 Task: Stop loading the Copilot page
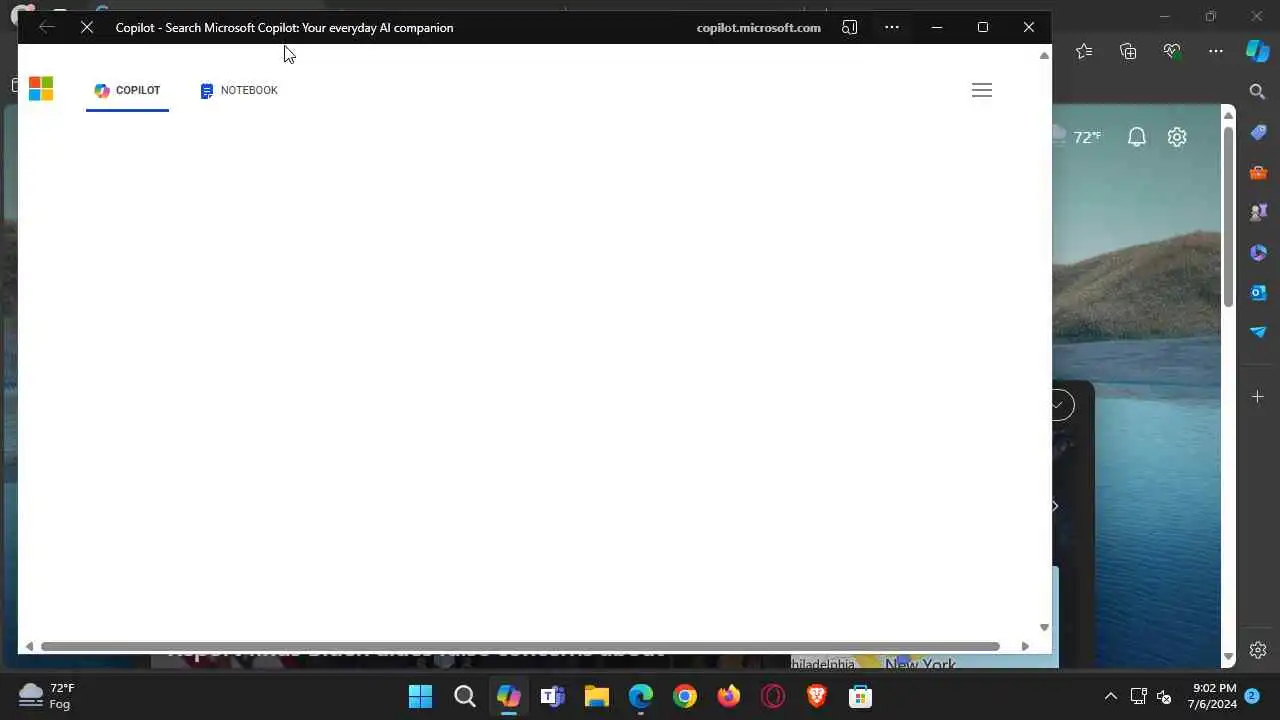click(x=87, y=28)
